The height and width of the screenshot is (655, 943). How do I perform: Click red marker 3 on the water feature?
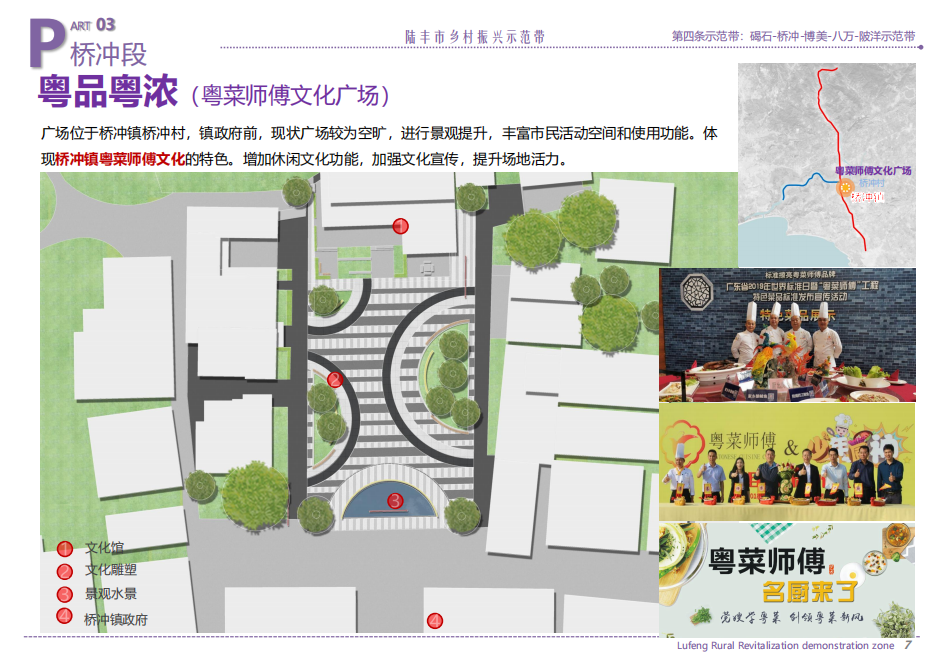[395, 500]
